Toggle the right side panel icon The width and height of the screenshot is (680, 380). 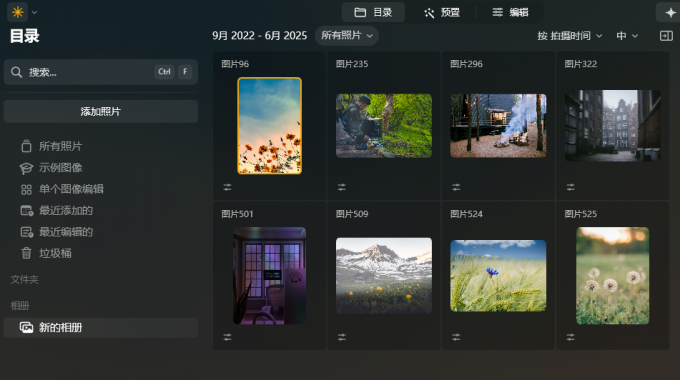click(666, 36)
